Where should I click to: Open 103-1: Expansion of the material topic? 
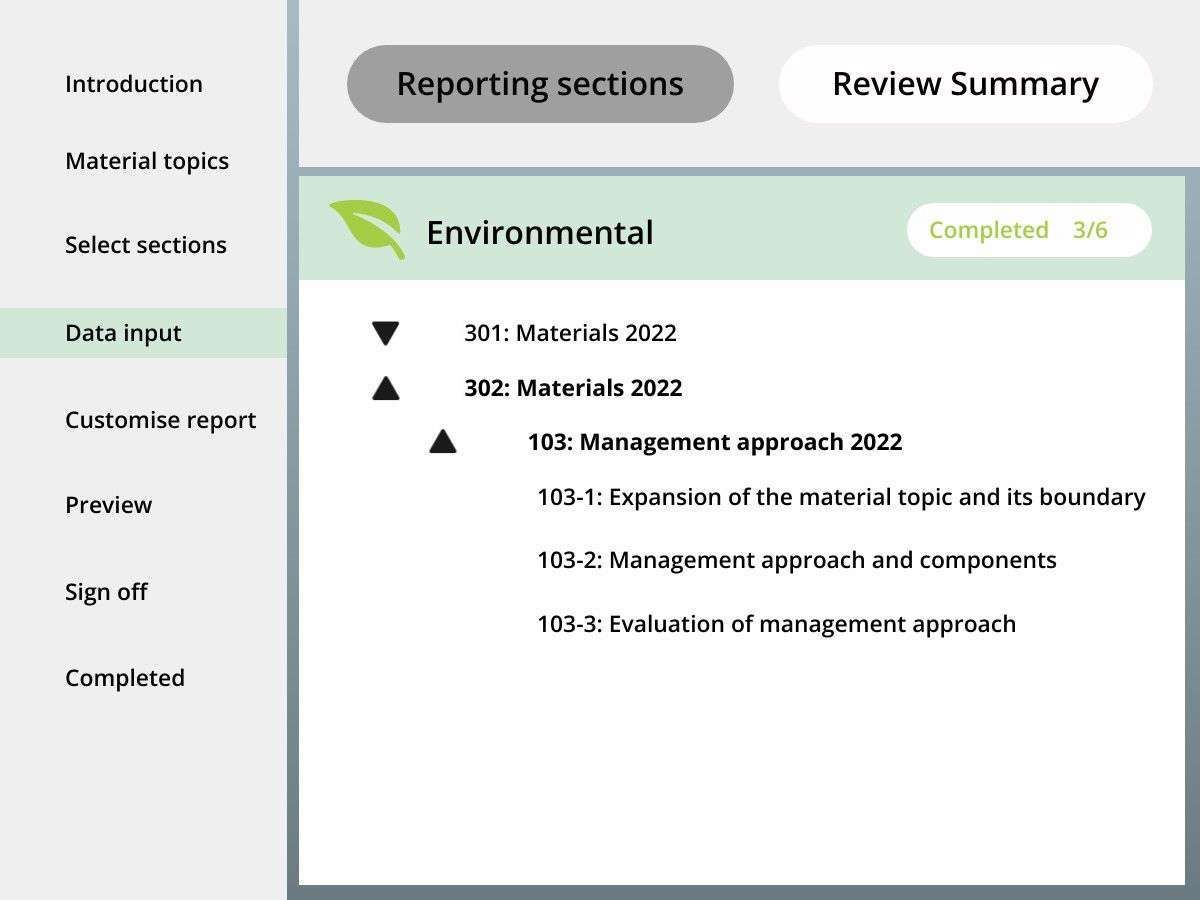[x=841, y=497]
